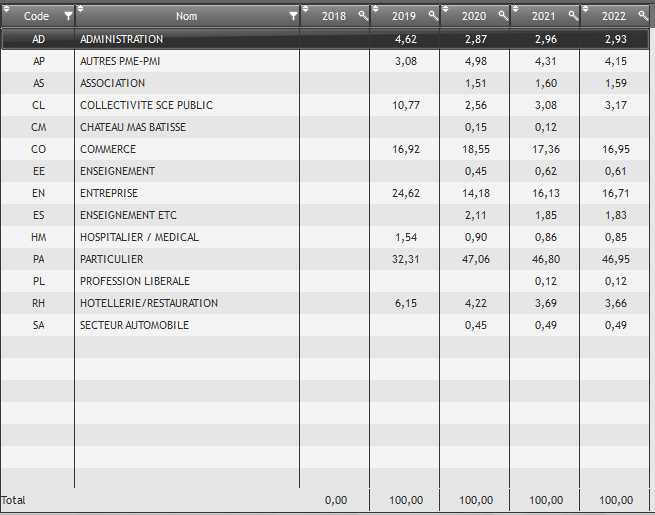The height and width of the screenshot is (515, 655).
Task: Click the search magnifier in 2021 column
Action: (573, 16)
